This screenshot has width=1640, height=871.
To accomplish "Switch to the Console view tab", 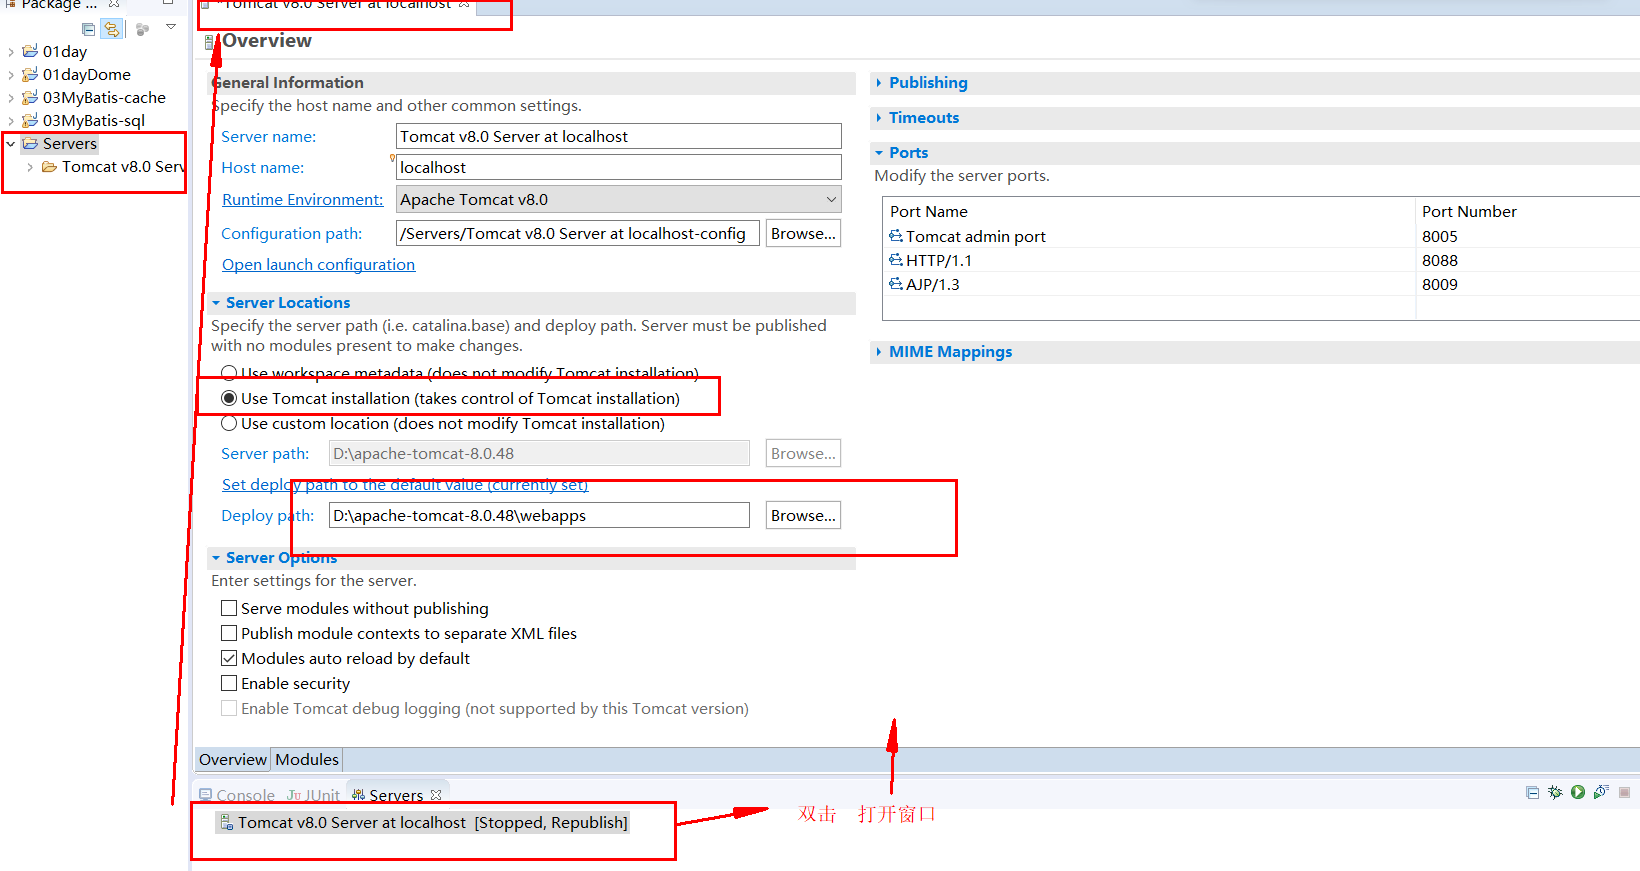I will (237, 795).
